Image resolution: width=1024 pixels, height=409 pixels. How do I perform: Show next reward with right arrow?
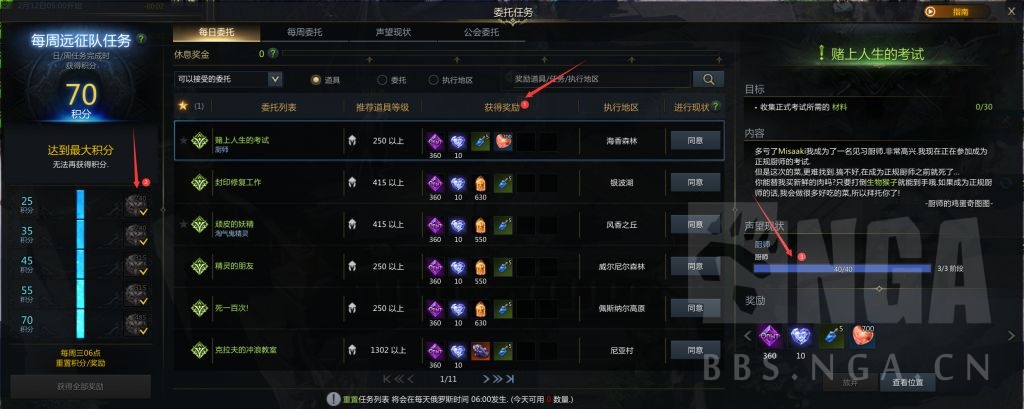(x=1012, y=336)
